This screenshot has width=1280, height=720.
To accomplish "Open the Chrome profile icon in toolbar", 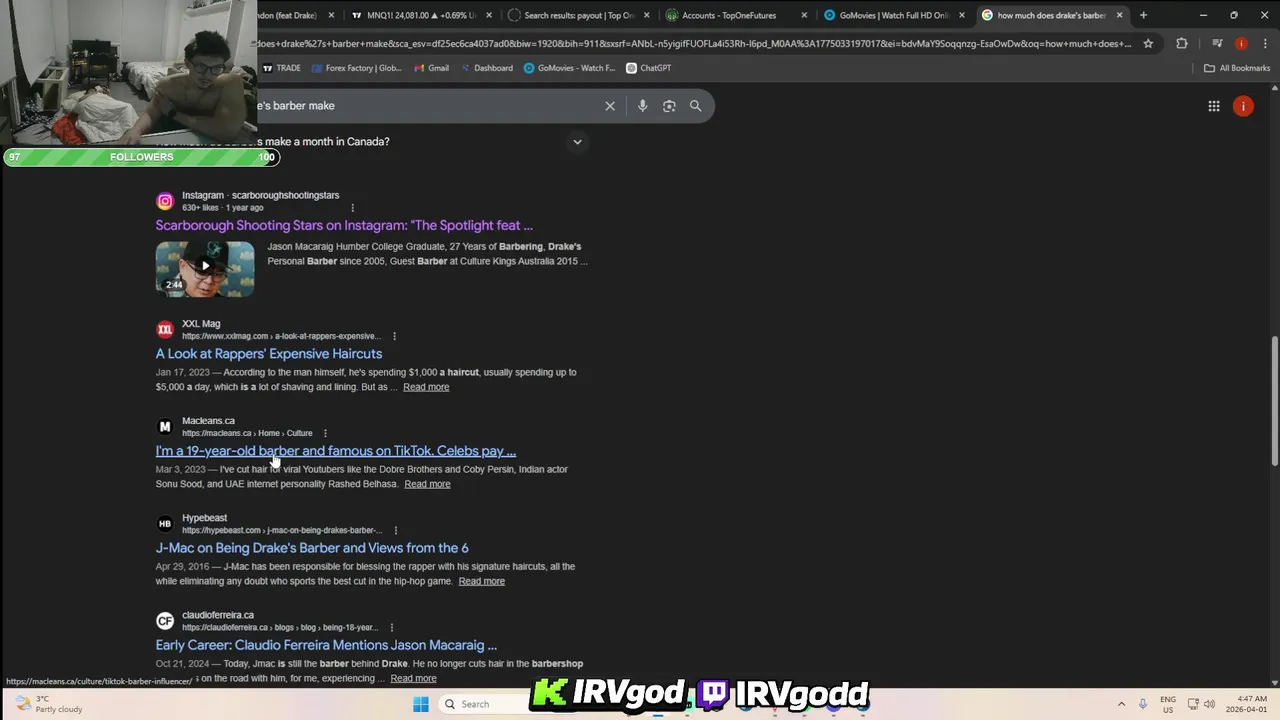I will [1241, 43].
